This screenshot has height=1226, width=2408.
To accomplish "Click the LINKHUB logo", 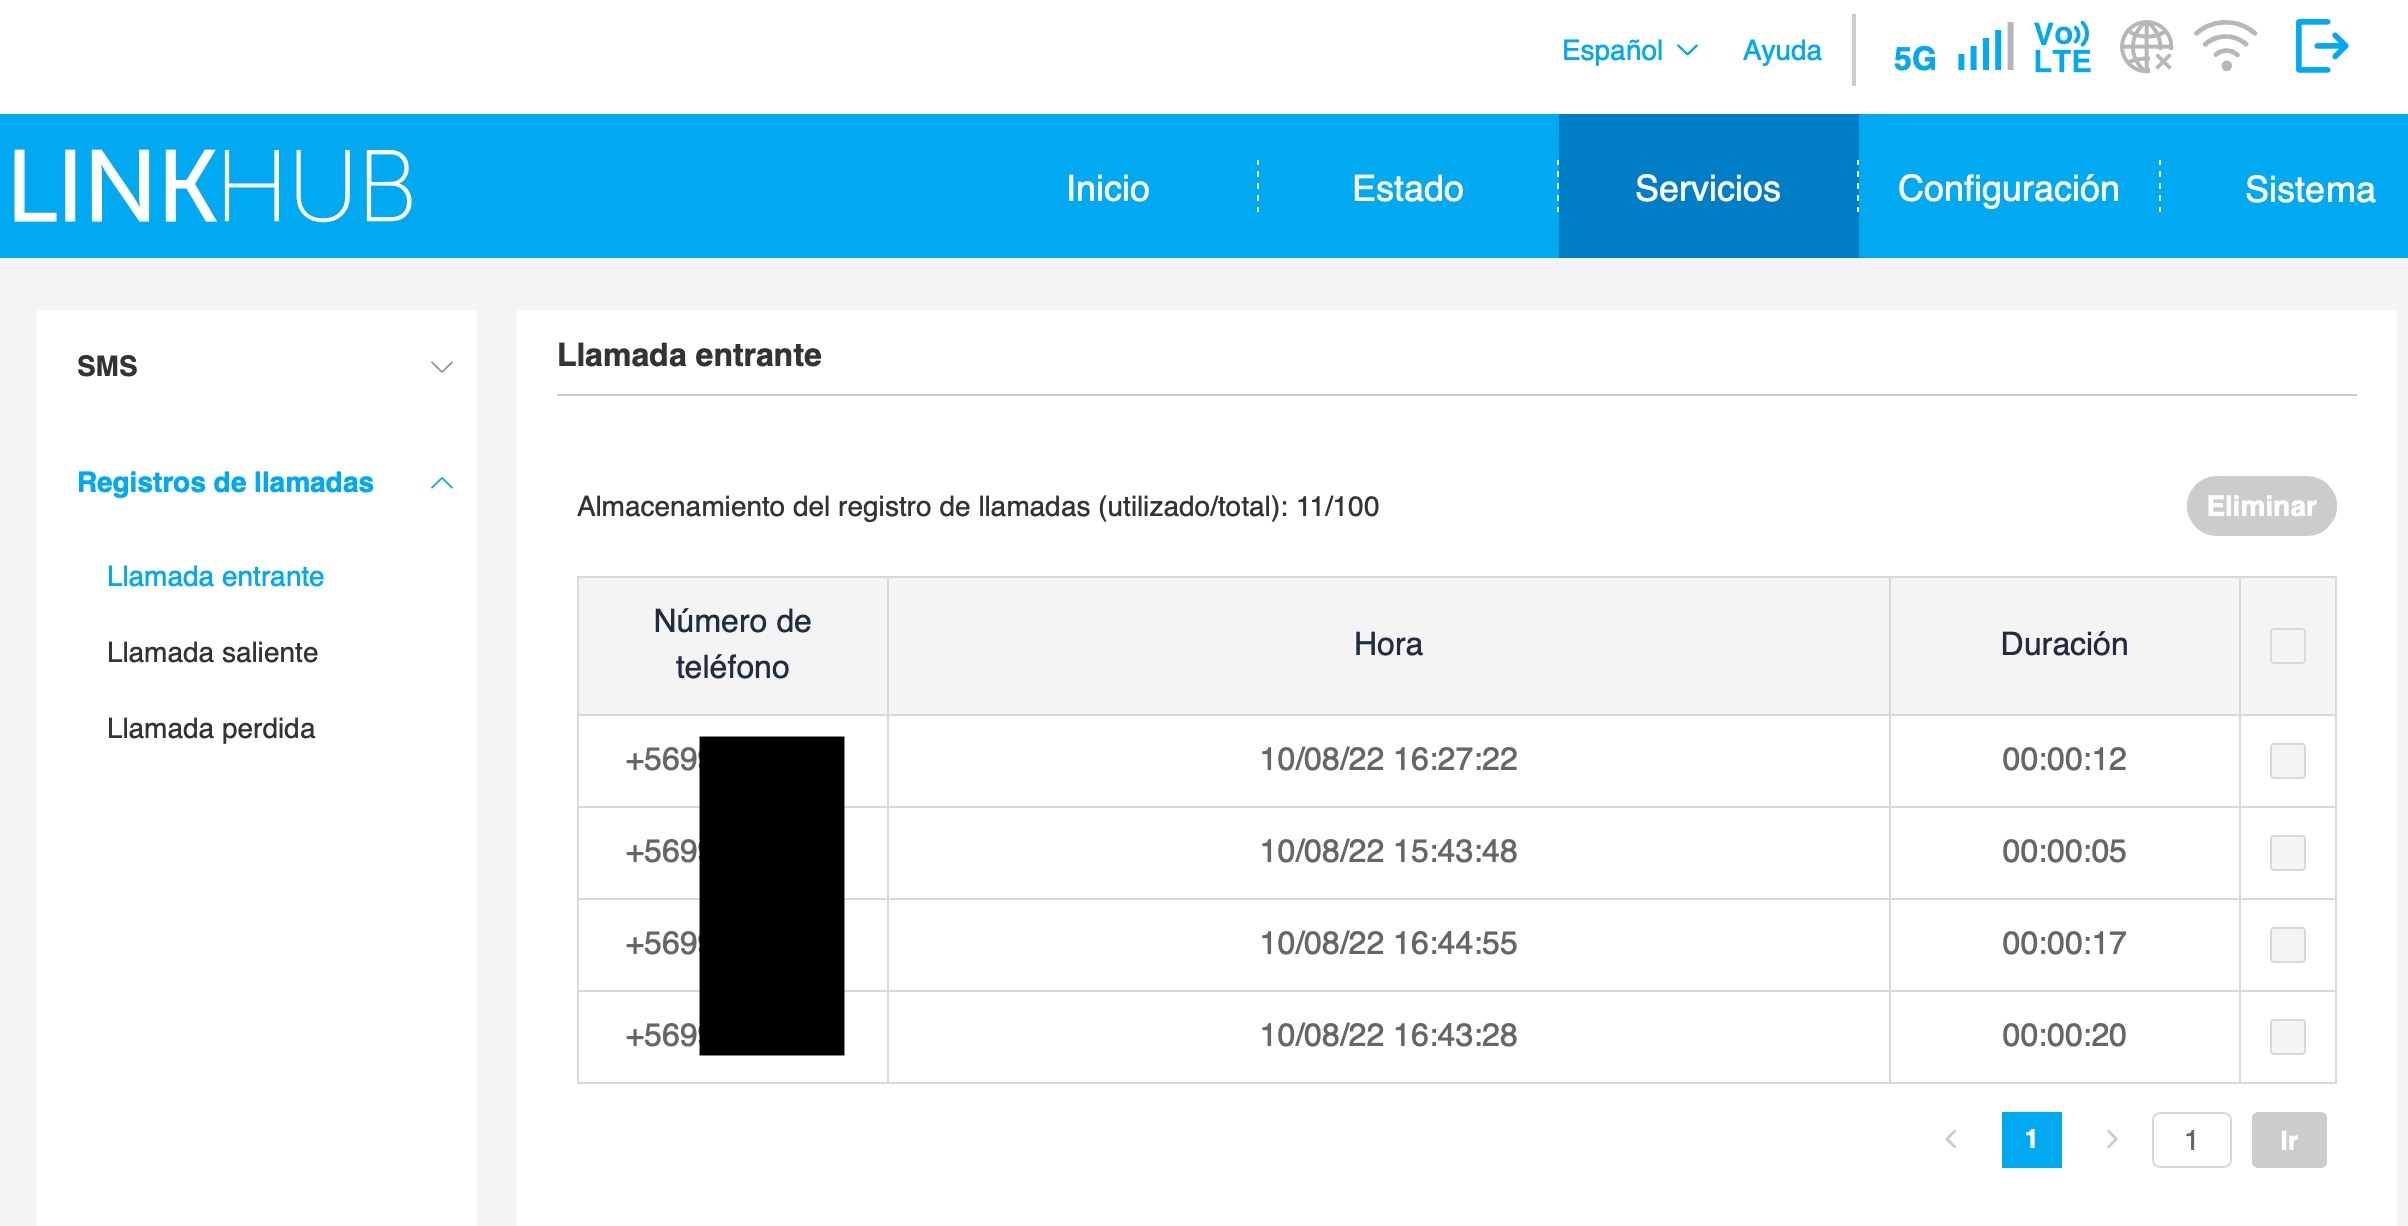I will (x=212, y=186).
